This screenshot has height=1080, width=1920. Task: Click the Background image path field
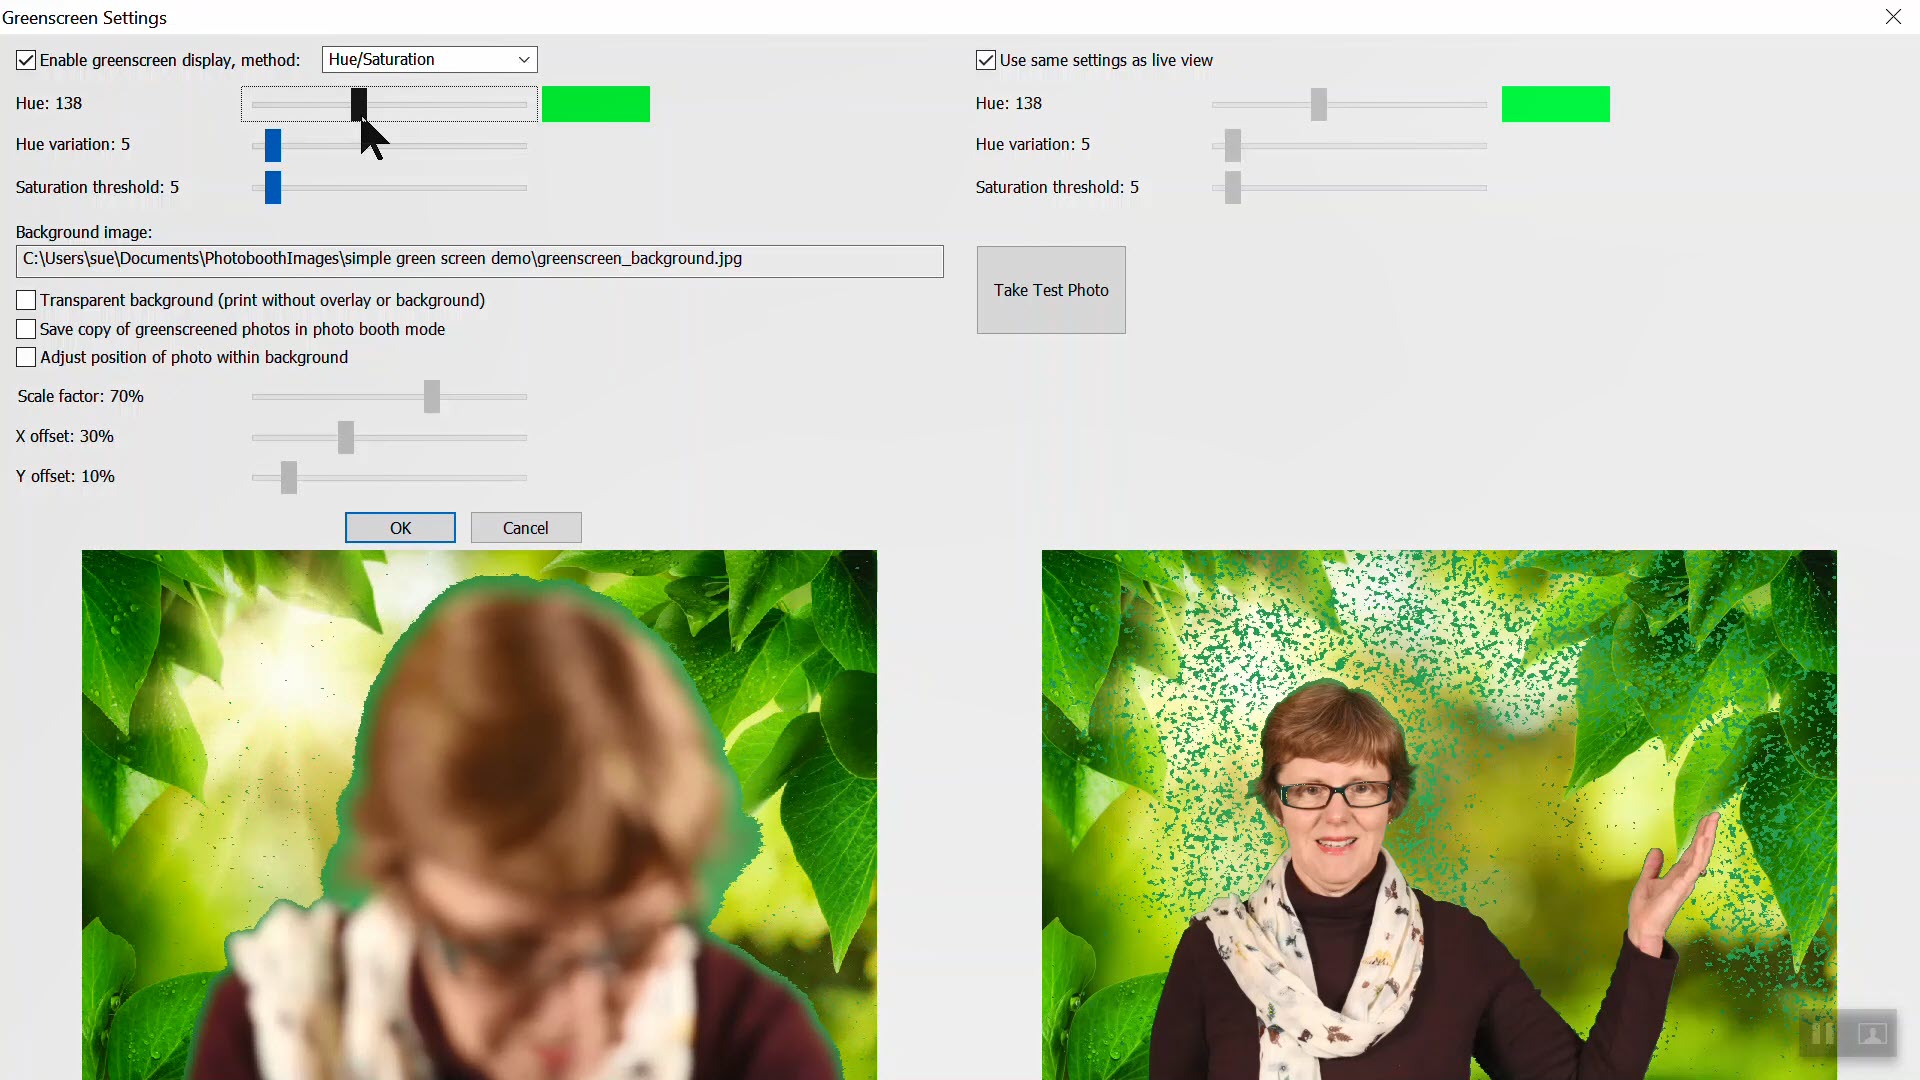tap(479, 260)
